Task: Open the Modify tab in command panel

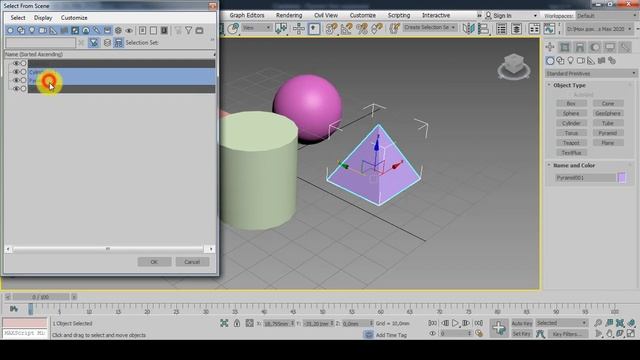Action: point(565,47)
